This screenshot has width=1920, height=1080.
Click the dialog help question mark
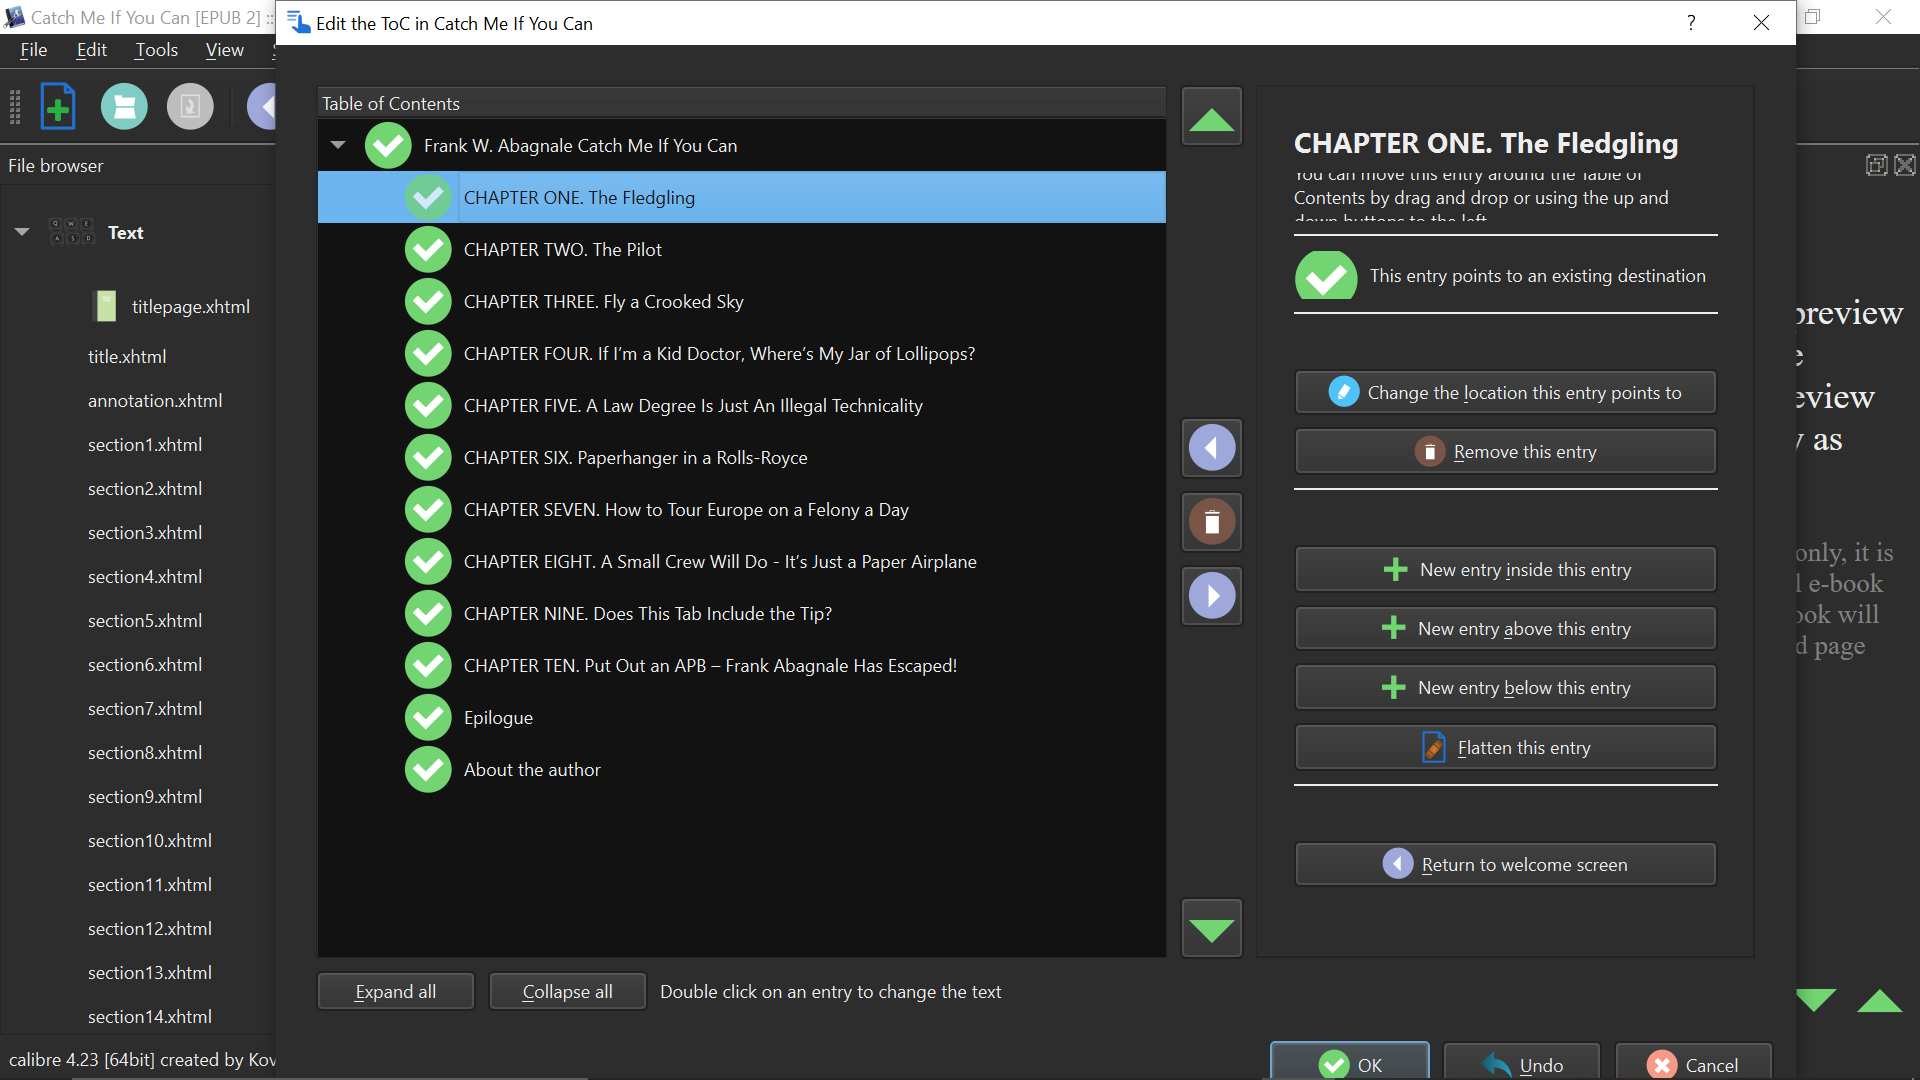(1691, 23)
